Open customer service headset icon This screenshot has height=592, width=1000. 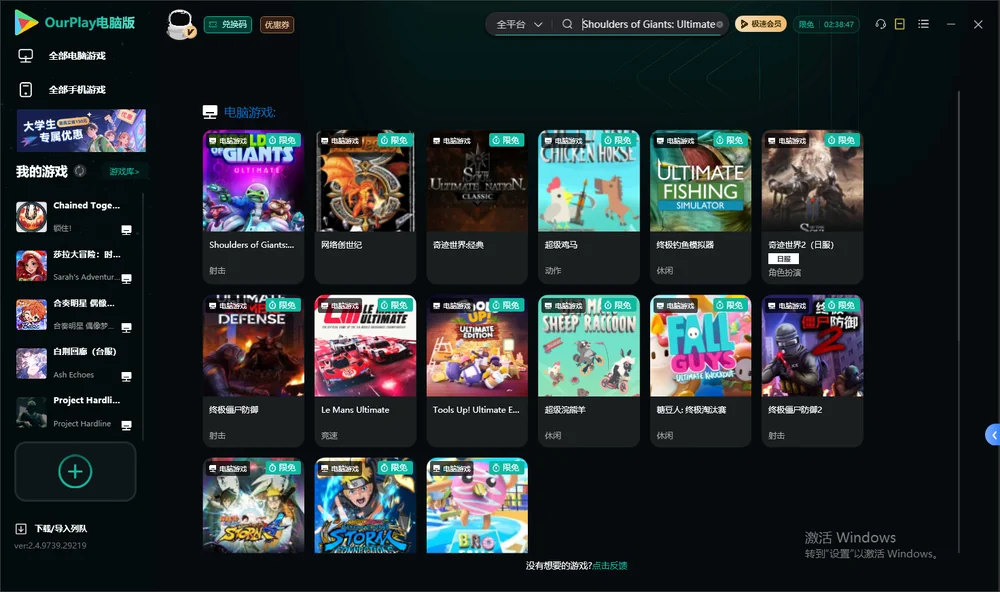(881, 24)
